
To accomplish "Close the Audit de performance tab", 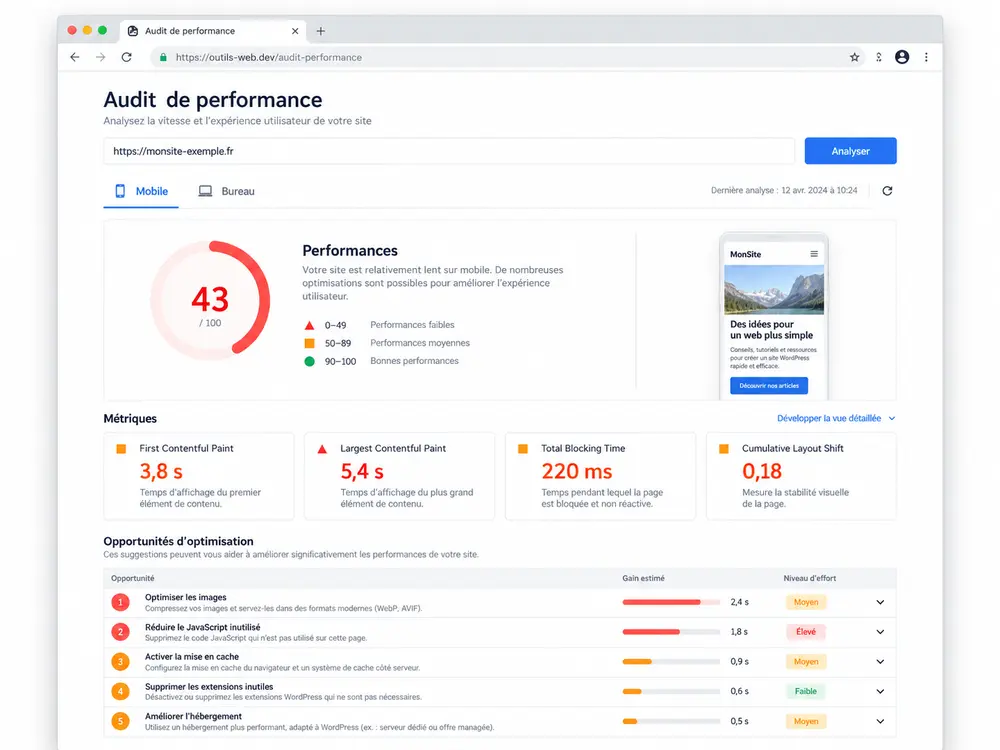I will (295, 31).
